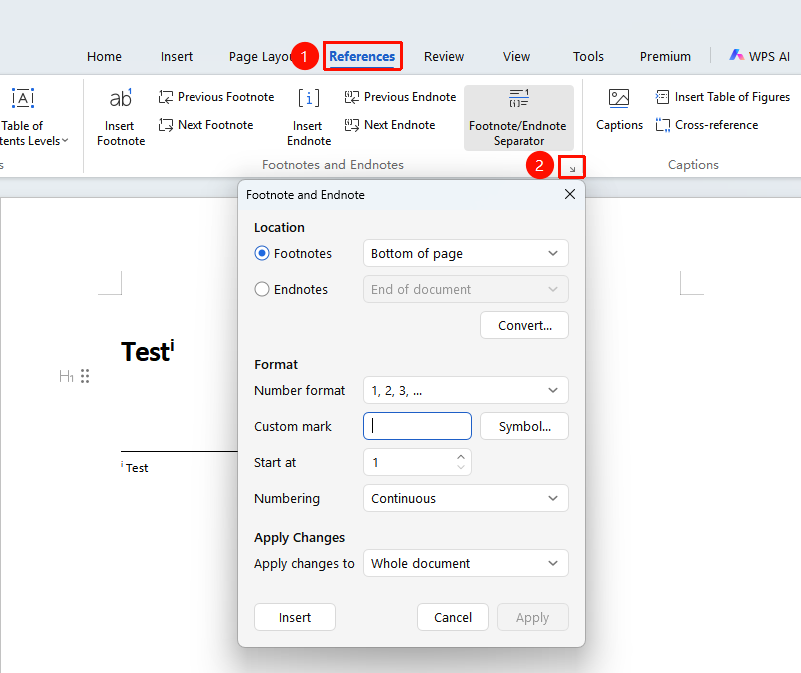Open the Premium tab
Screen dimensions: 801x673
click(x=665, y=56)
